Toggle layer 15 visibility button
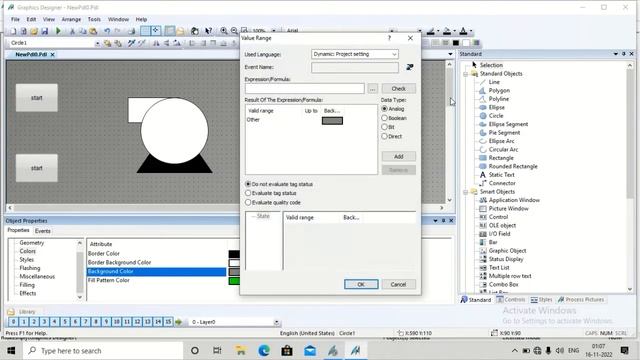The width and height of the screenshot is (640, 360). (x=168, y=322)
